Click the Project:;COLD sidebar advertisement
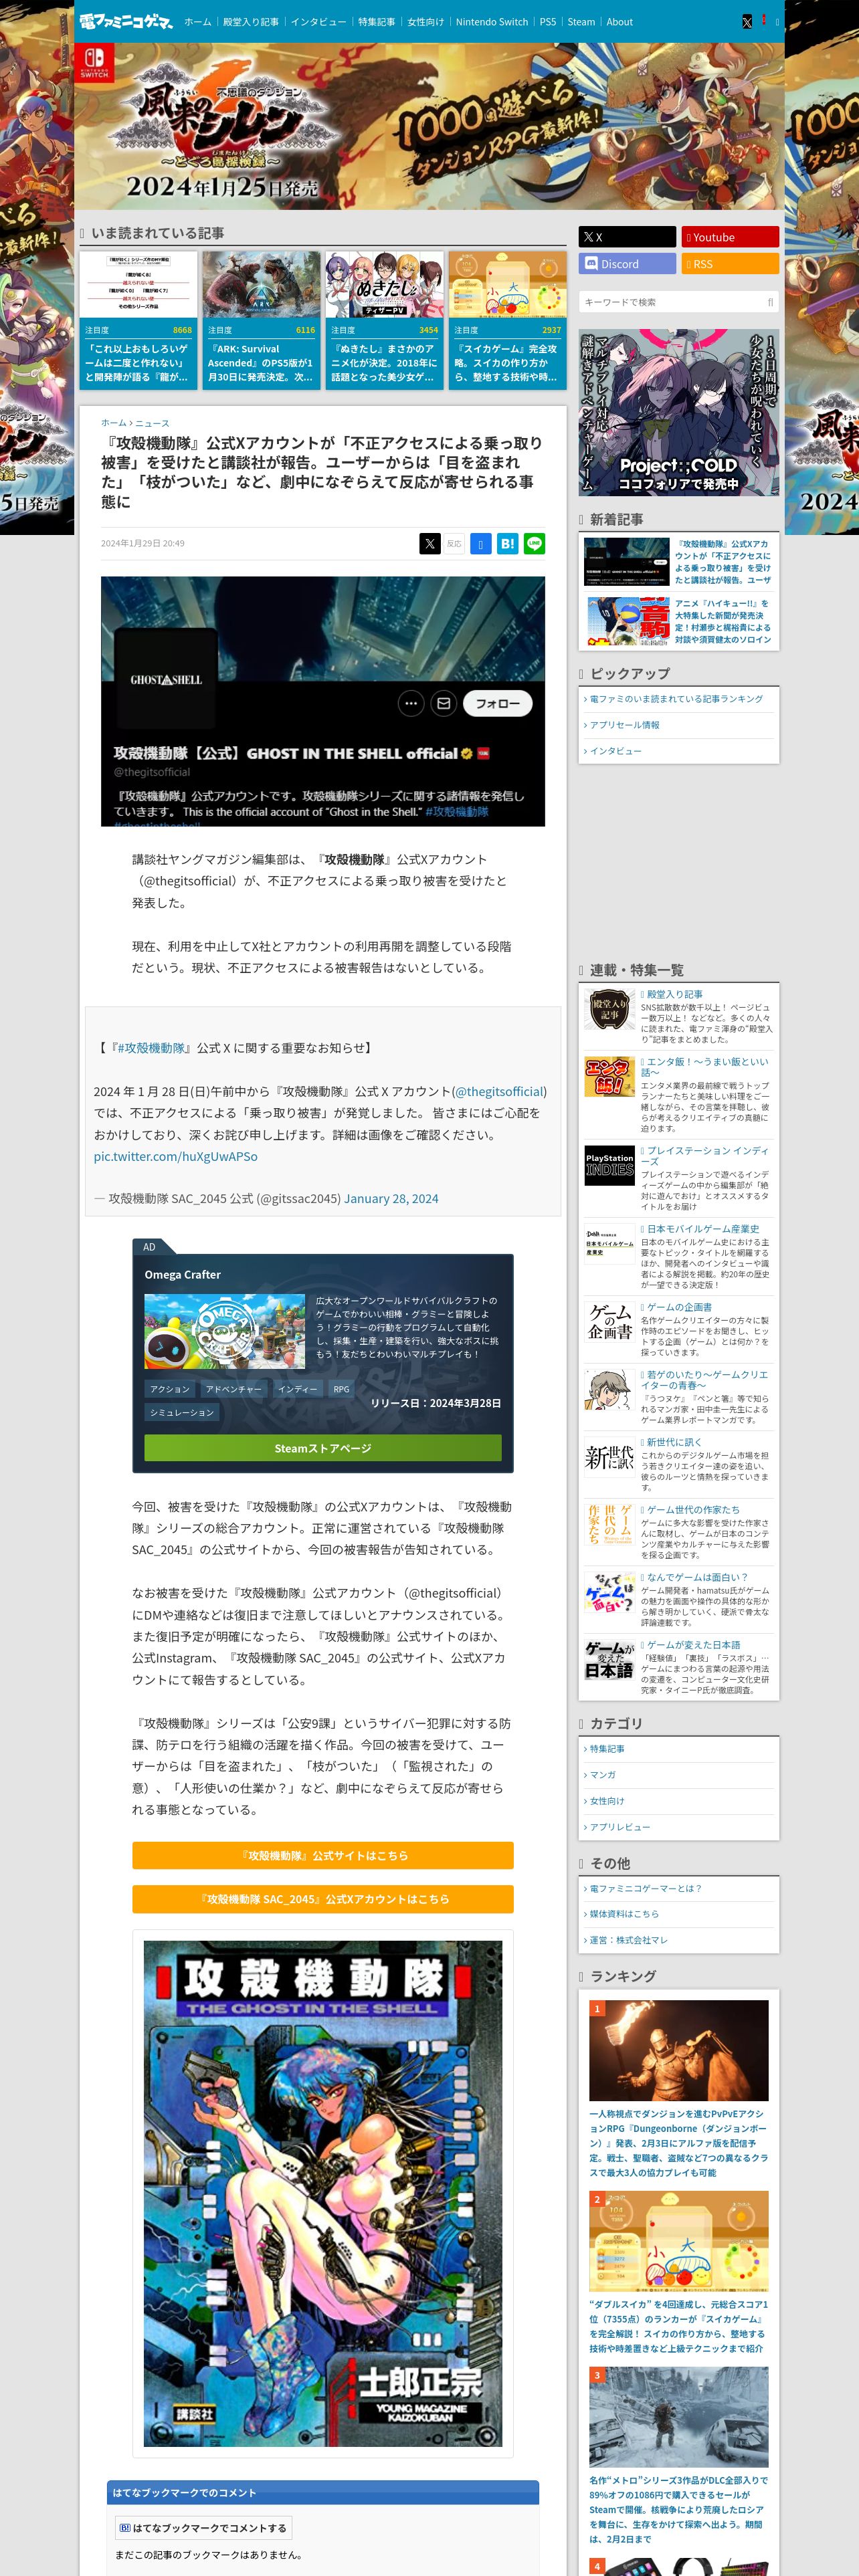859x2576 pixels. pyautogui.click(x=679, y=412)
